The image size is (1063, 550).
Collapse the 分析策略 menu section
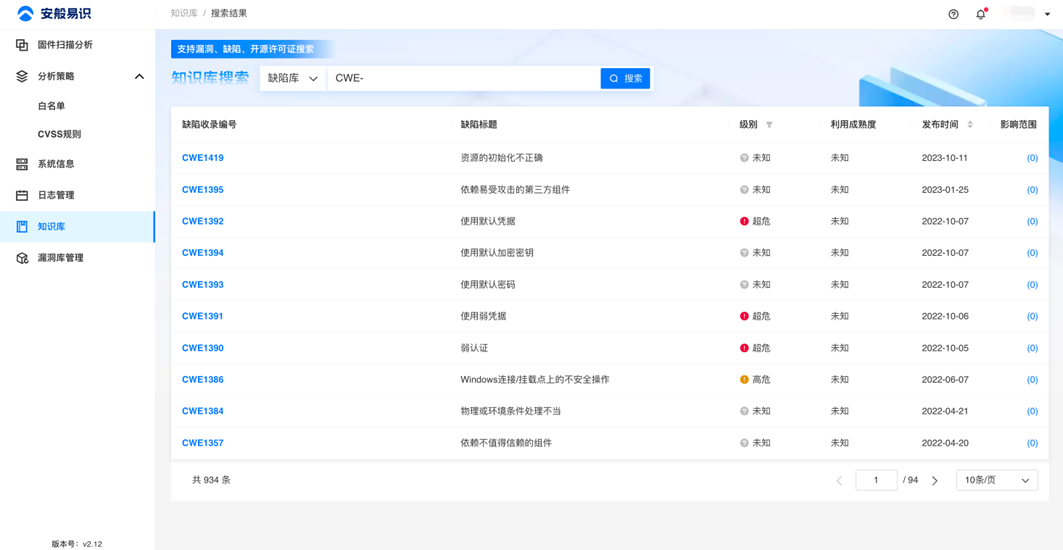click(139, 76)
